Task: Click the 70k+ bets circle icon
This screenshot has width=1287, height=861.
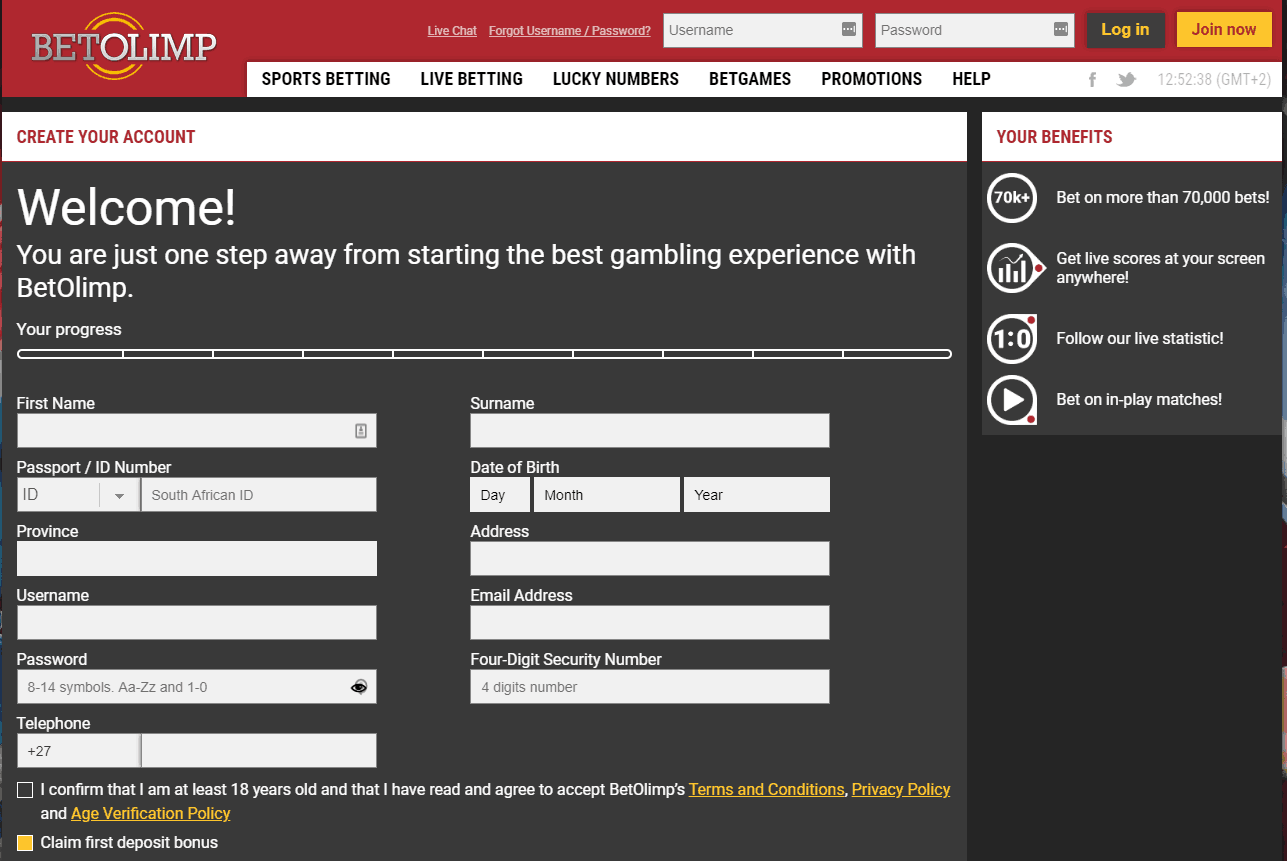Action: coord(1012,197)
